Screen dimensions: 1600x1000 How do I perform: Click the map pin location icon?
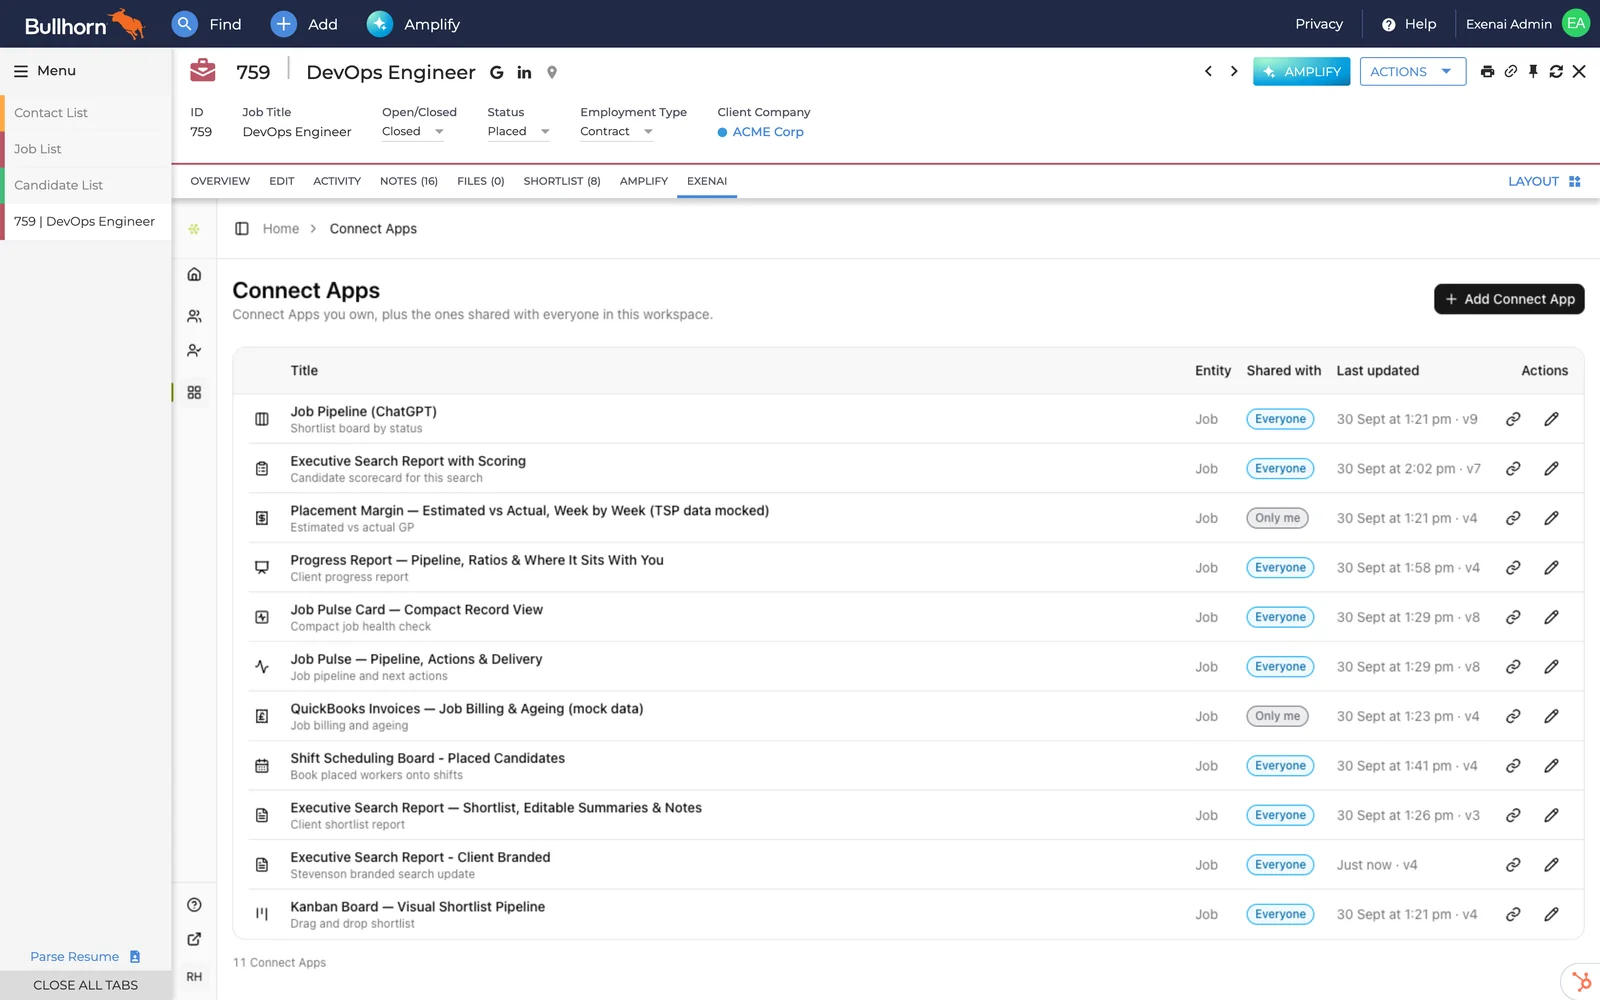(x=552, y=72)
